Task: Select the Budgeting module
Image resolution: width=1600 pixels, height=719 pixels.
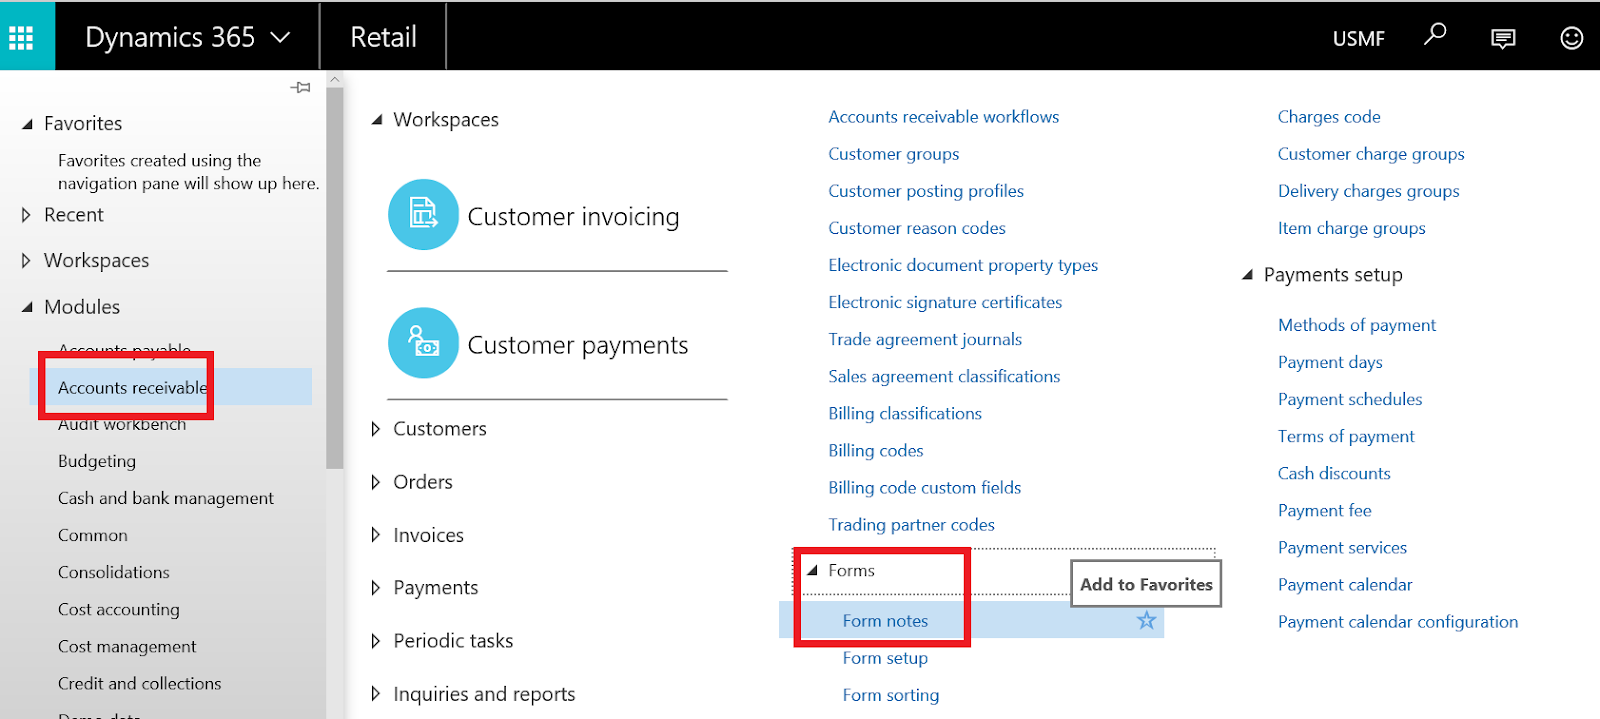Action: click(97, 461)
